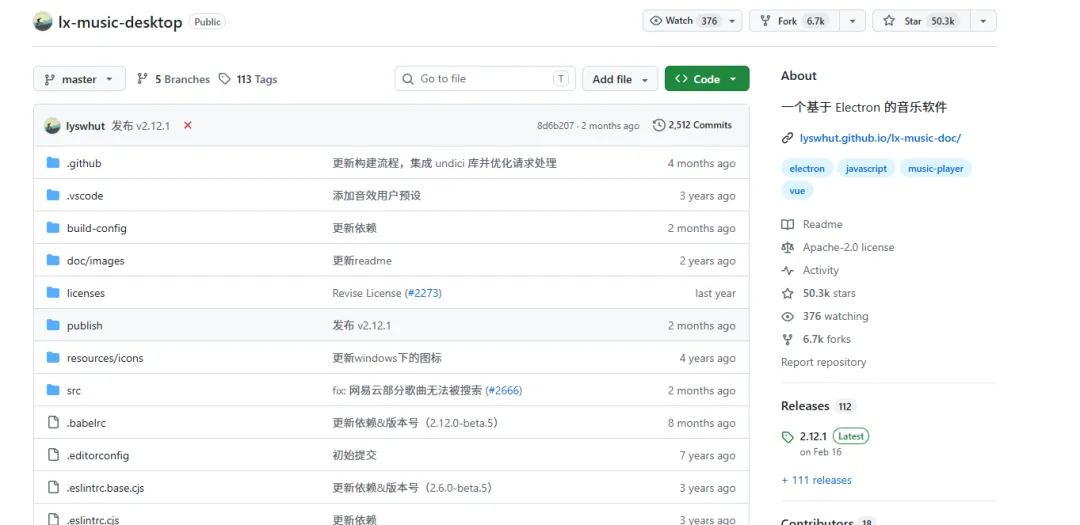1080x525 pixels.
Task: Click the Fork 6.7k button
Action: click(x=795, y=21)
